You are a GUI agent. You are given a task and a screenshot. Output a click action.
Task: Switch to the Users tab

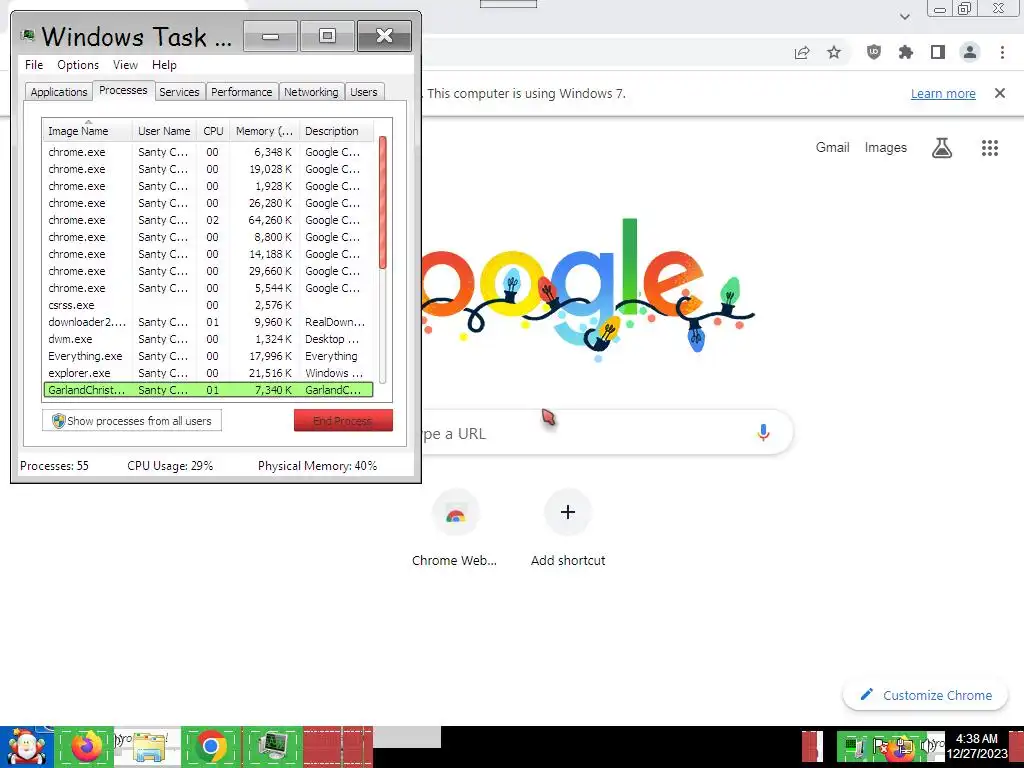364,92
